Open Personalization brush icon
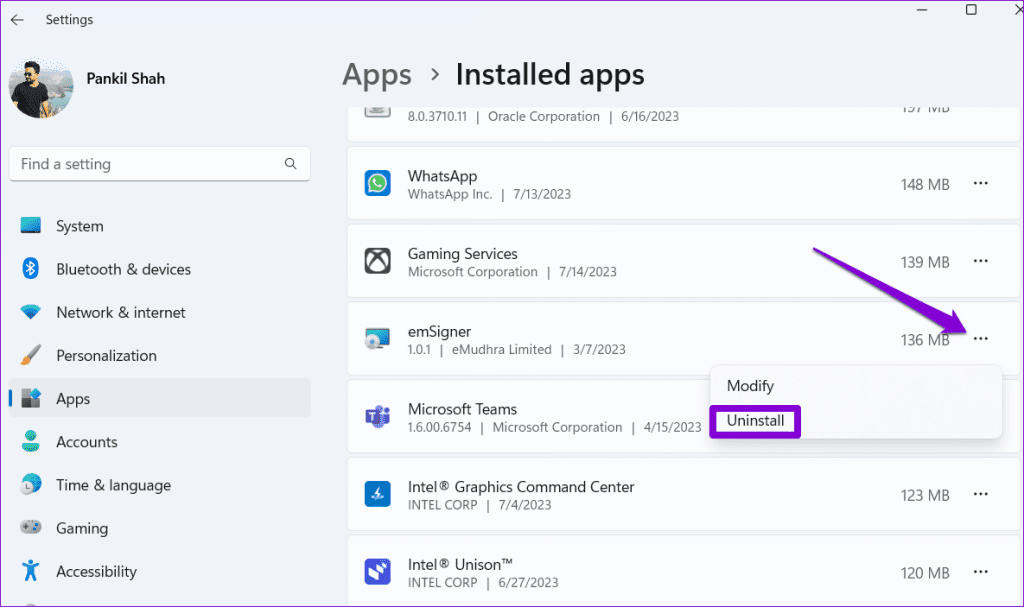1024x607 pixels. point(31,355)
